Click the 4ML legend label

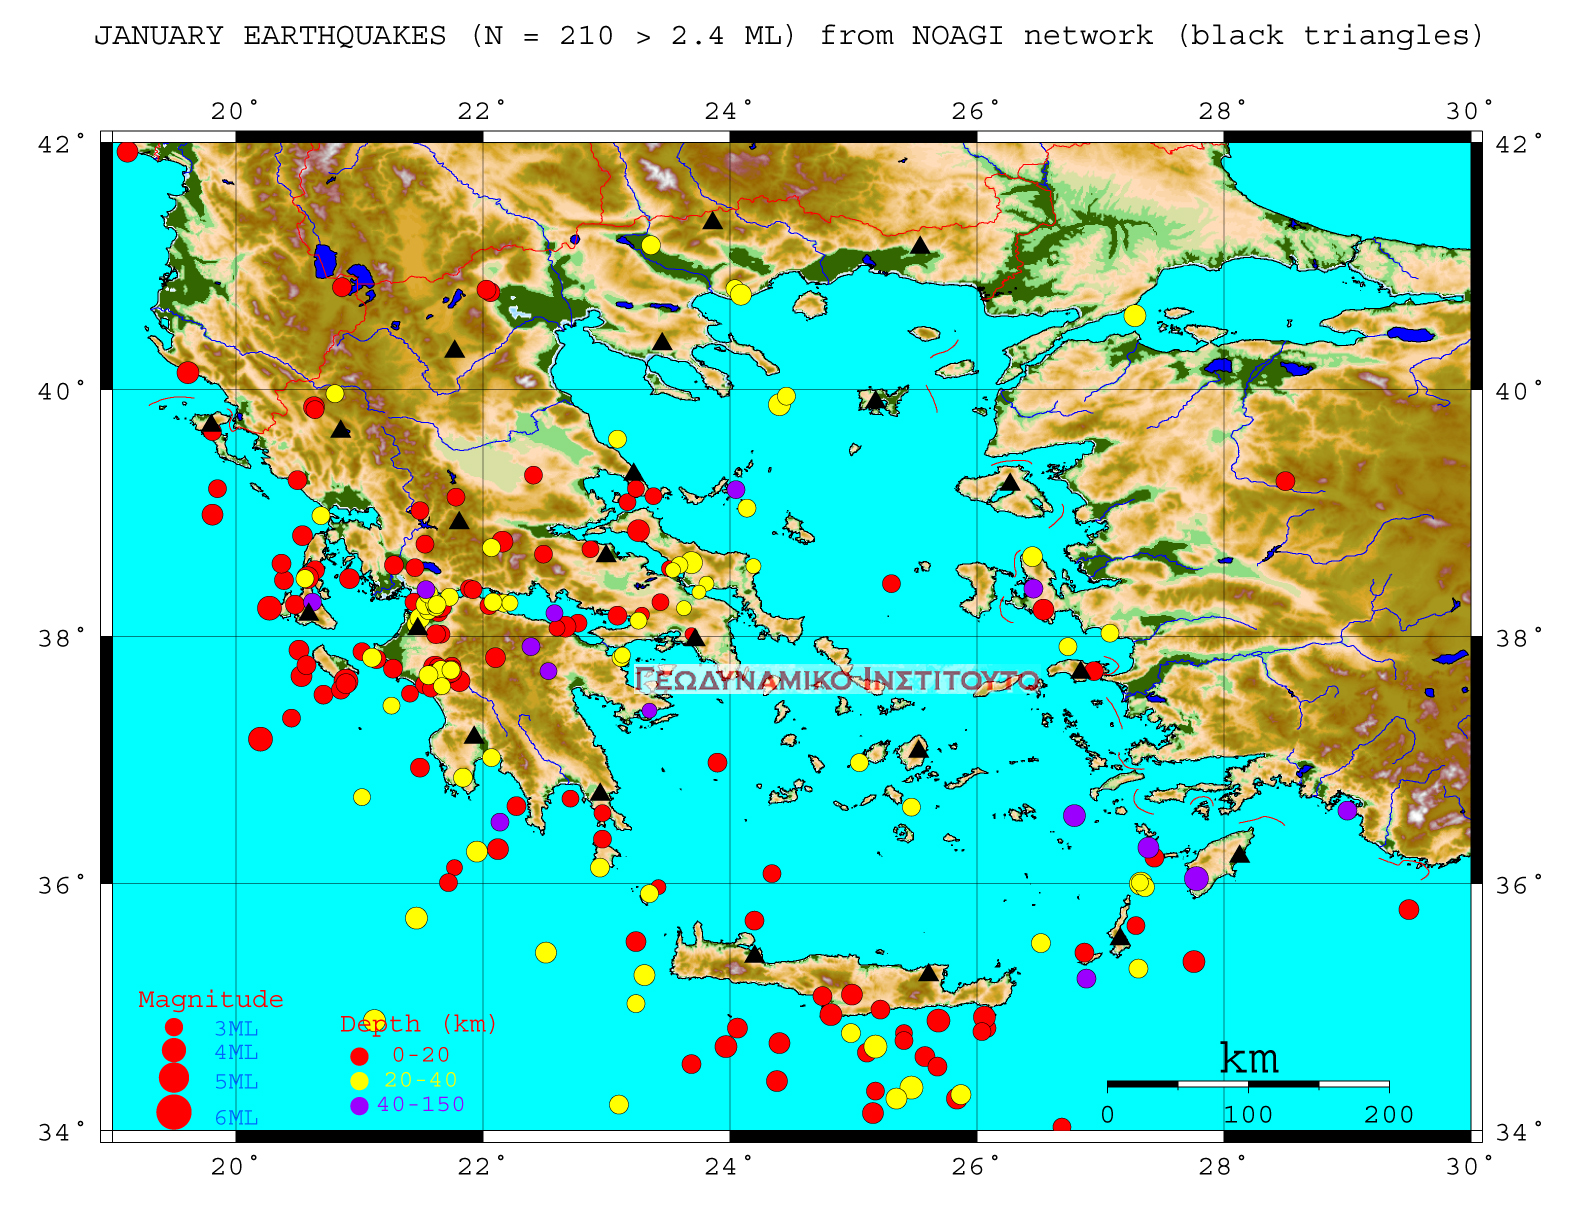tap(236, 1052)
